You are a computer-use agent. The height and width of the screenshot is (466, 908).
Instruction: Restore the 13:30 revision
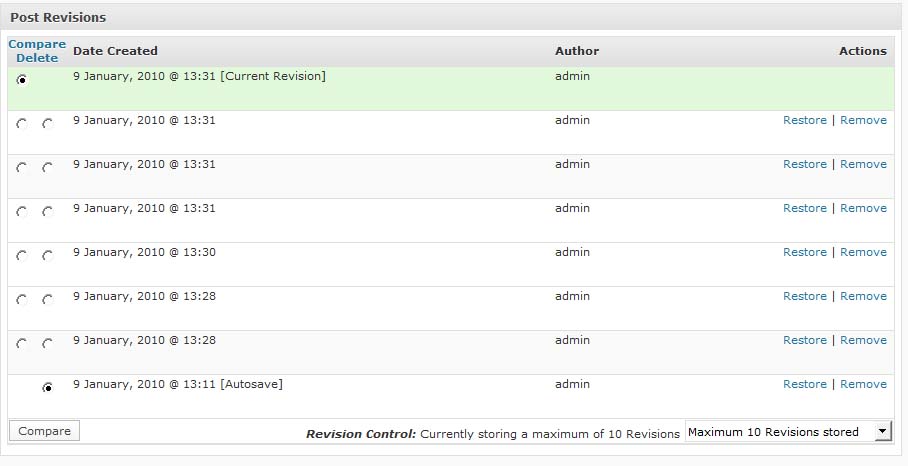[x=804, y=252]
